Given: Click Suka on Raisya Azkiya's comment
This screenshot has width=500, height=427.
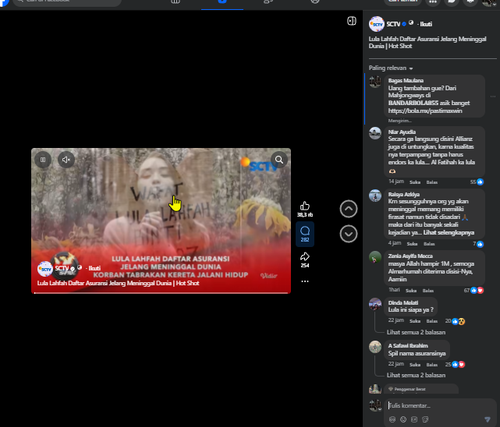Looking at the screenshot, I should [x=412, y=244].
